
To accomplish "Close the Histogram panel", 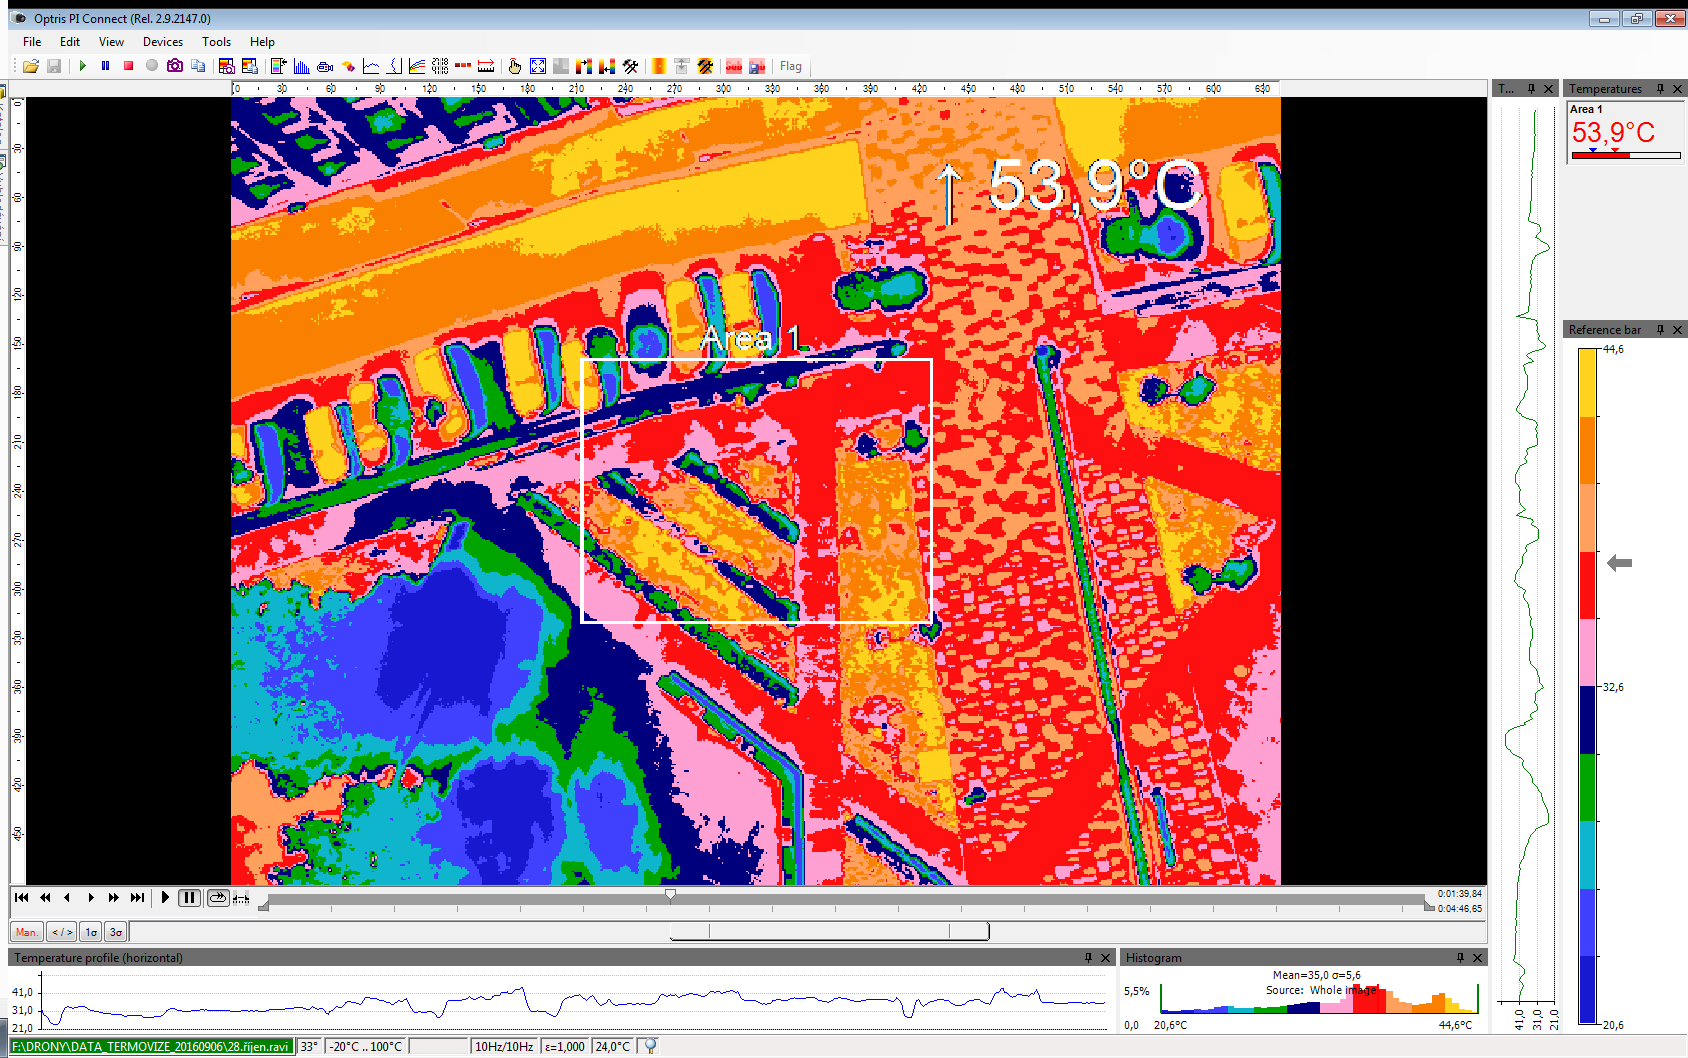I will coord(1477,958).
